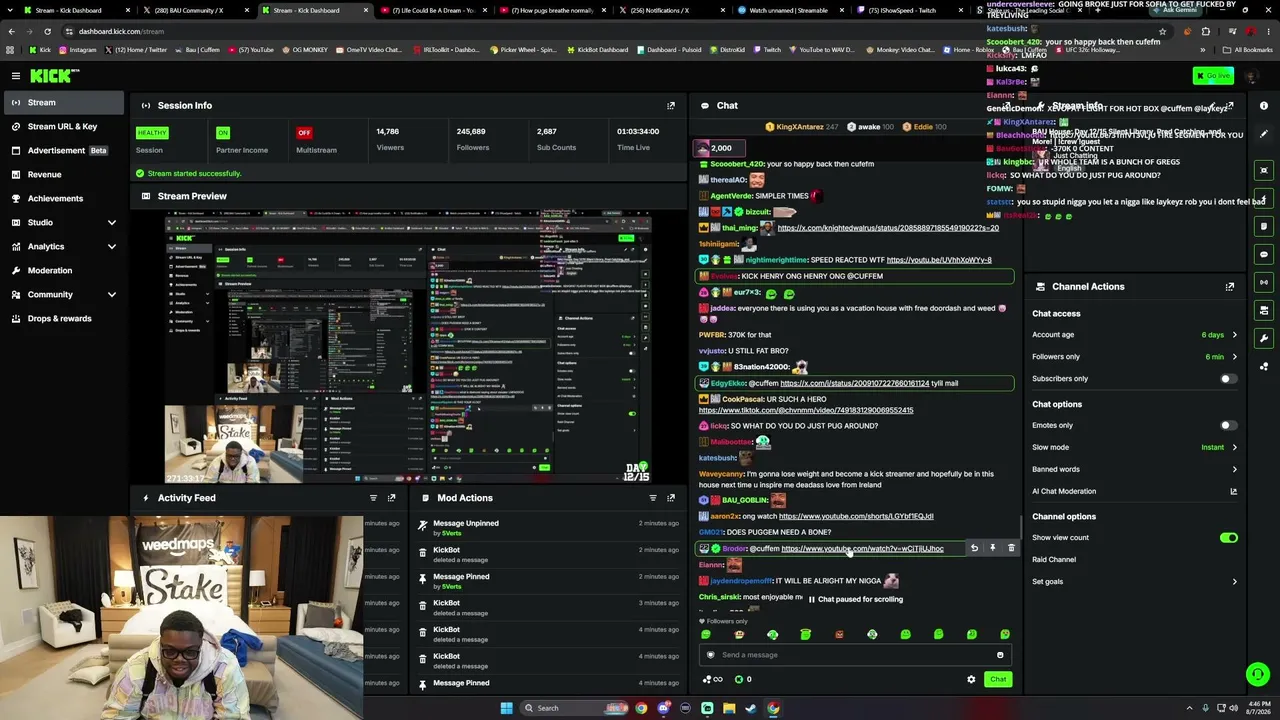Image resolution: width=1280 pixels, height=720 pixels.
Task: Reload the page with browser refresh button
Action: tap(50, 31)
